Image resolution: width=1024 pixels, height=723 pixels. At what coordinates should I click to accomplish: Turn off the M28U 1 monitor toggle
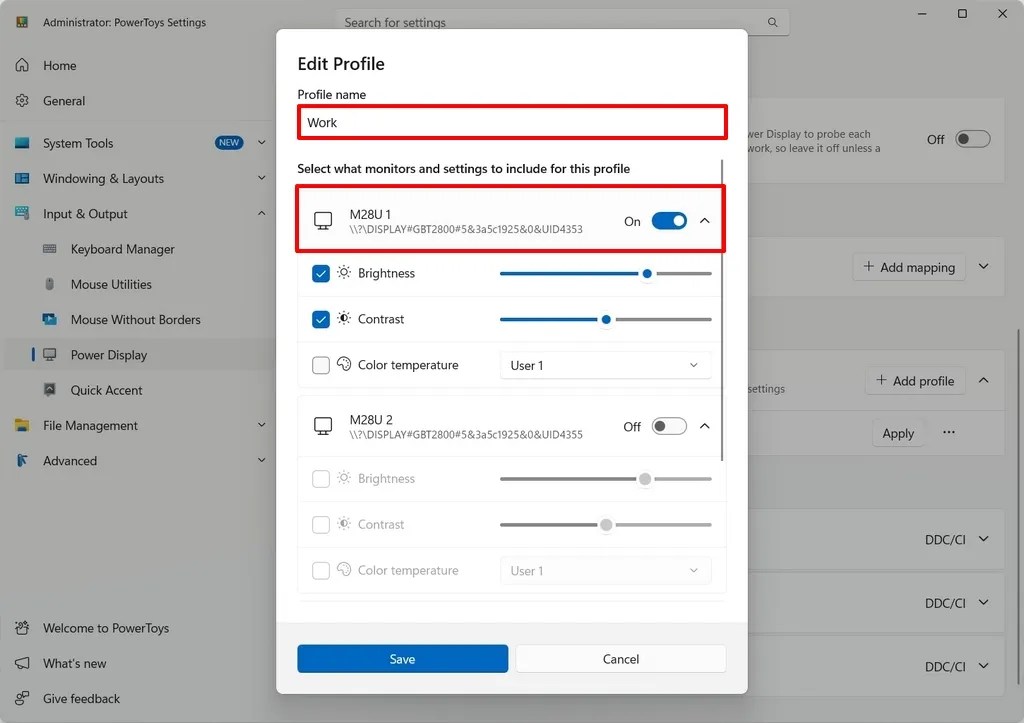coord(669,221)
